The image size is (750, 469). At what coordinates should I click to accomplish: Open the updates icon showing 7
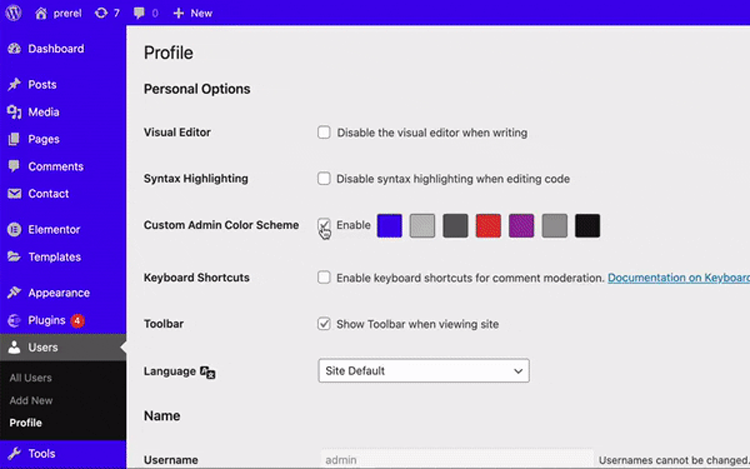(x=101, y=13)
